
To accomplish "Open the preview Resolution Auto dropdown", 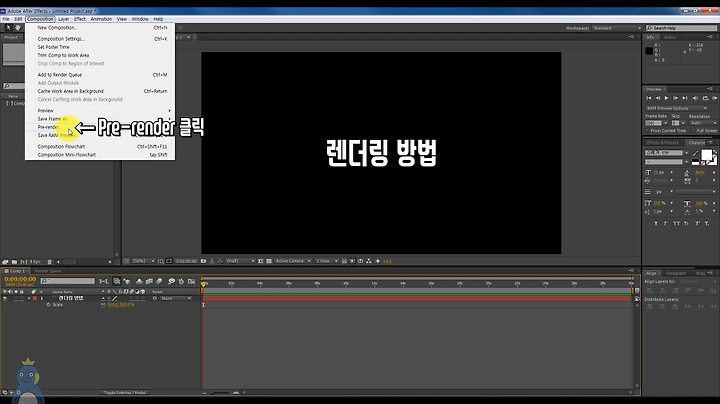I will [x=703, y=123].
